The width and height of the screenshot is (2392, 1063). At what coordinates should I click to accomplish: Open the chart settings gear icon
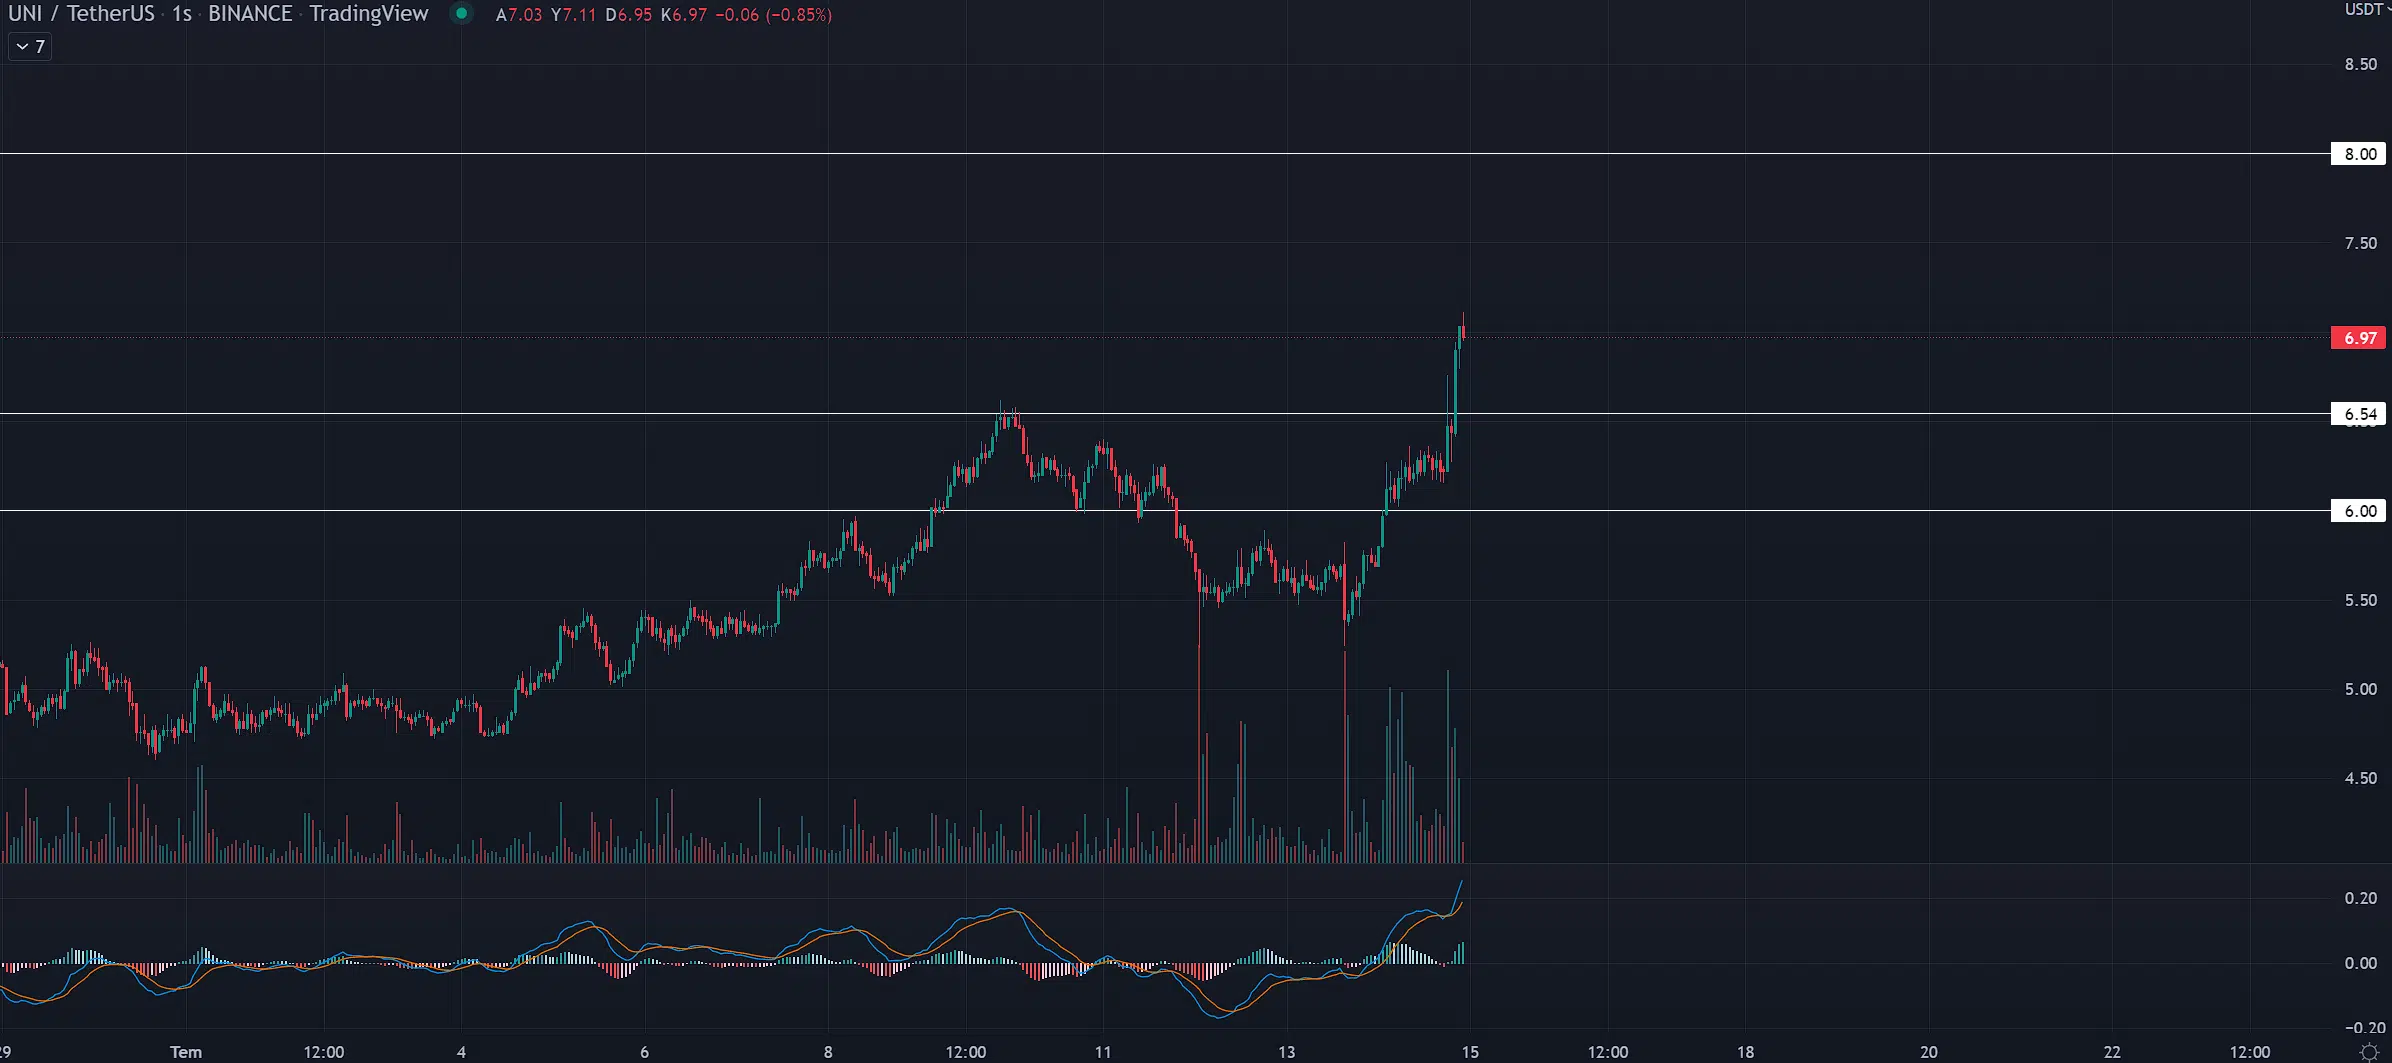click(x=2368, y=1052)
